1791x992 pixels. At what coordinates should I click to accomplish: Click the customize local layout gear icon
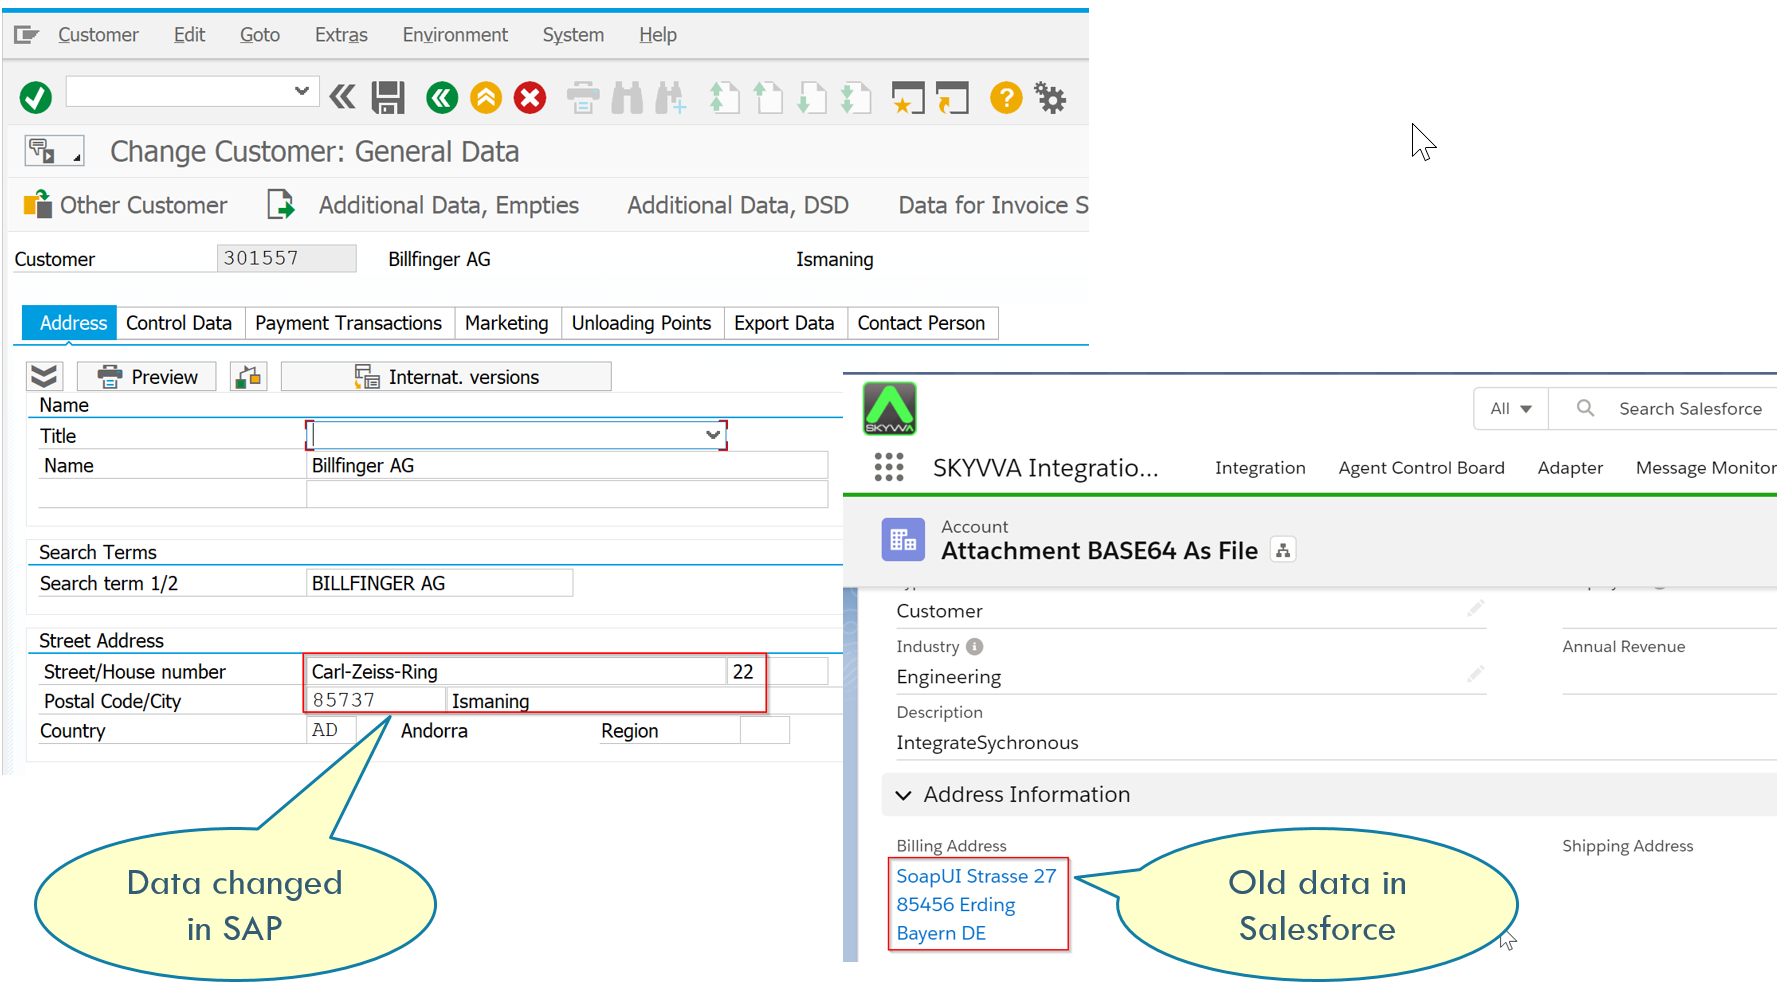[x=1050, y=97]
